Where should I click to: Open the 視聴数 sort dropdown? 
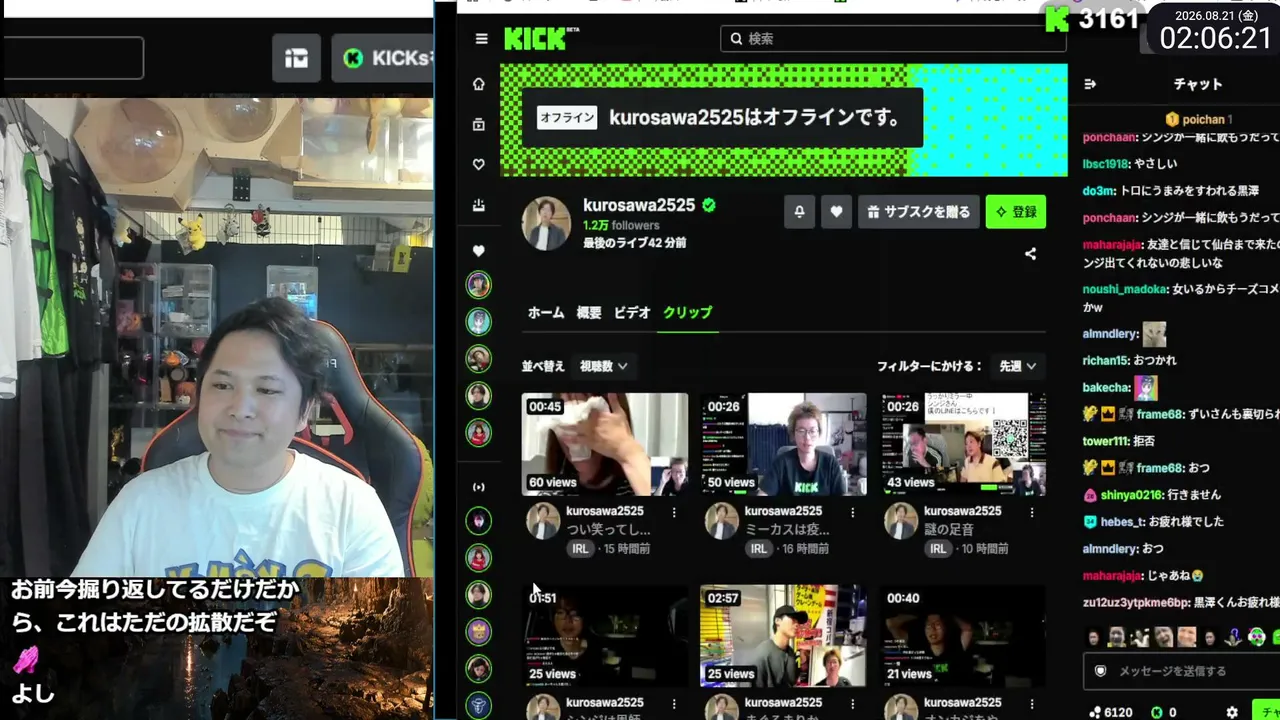(604, 366)
